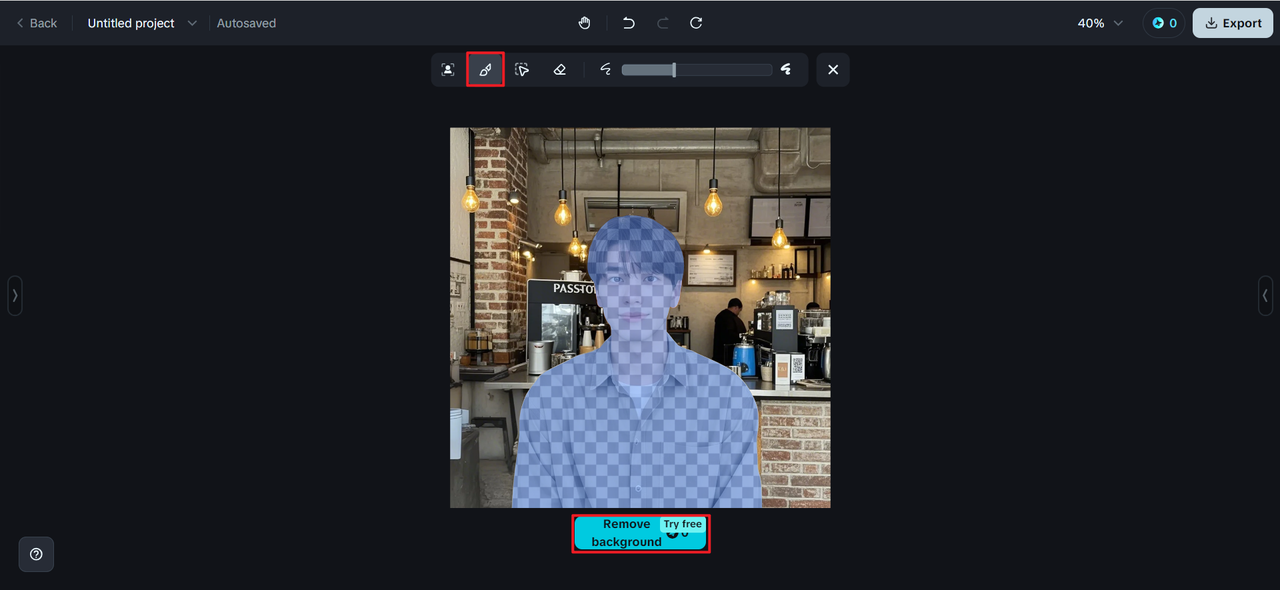Expand the left side panel
The width and height of the screenshot is (1280, 590).
[x=15, y=296]
